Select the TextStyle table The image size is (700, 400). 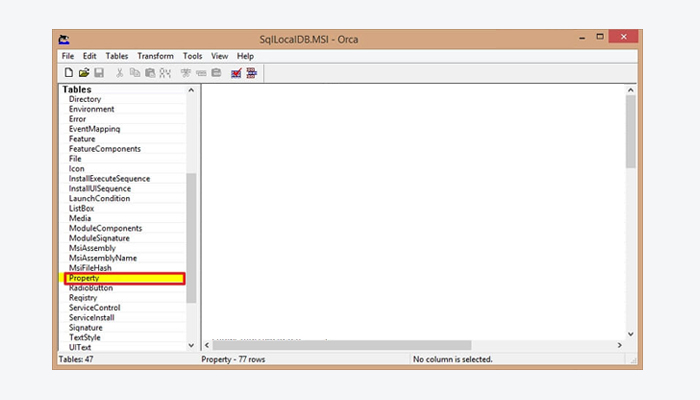coord(84,338)
